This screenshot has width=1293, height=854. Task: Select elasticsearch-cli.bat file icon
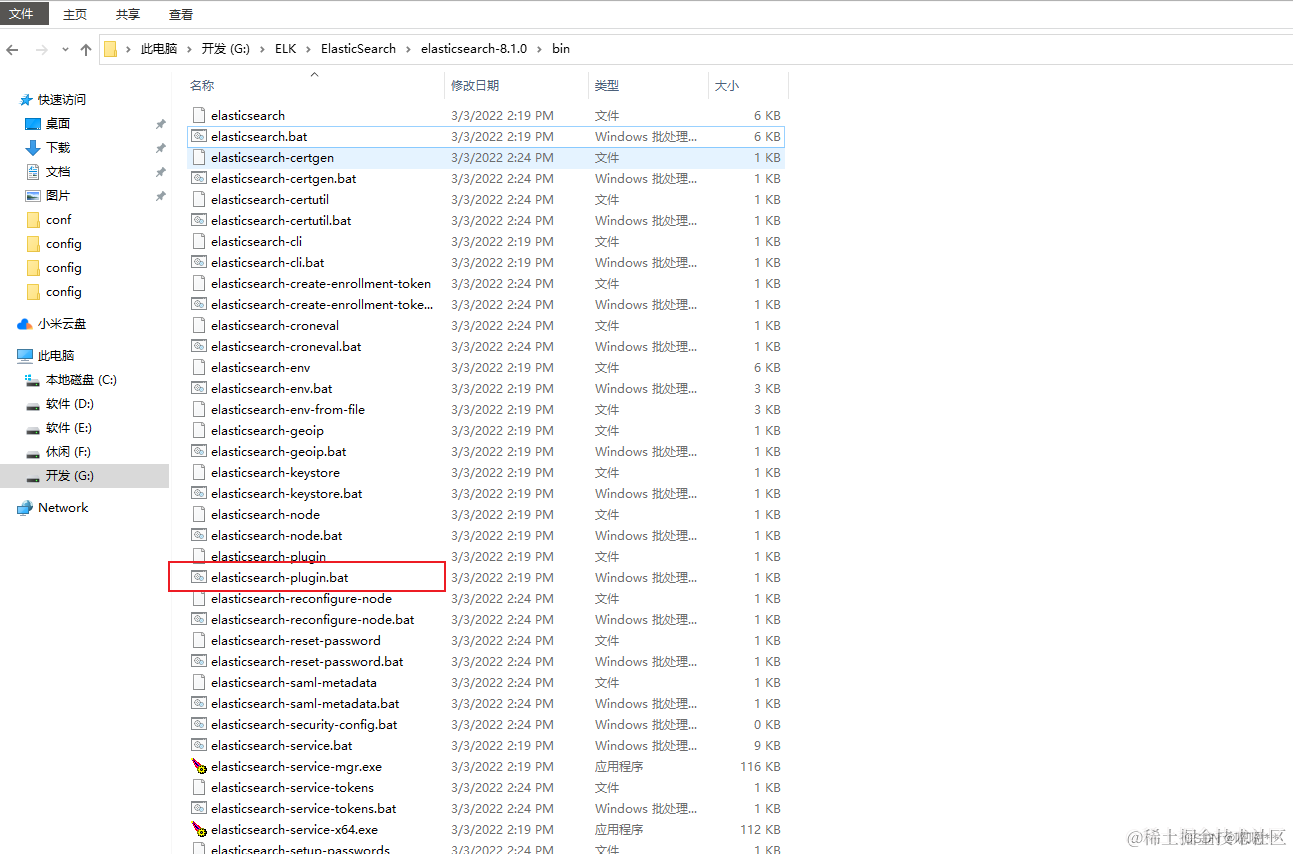pos(198,262)
